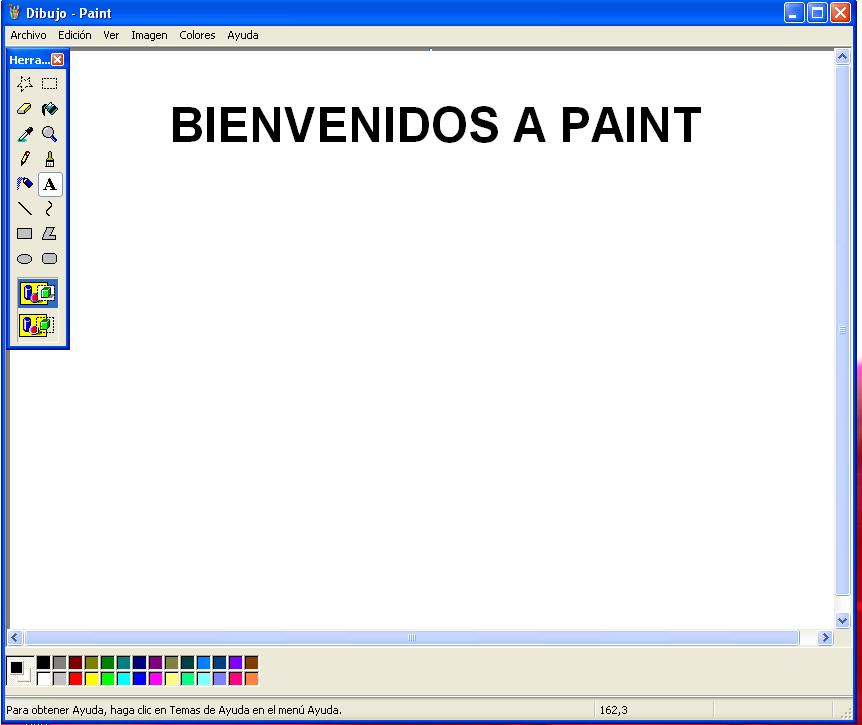
Task: Select the Ellipse tool
Action: [x=25, y=258]
